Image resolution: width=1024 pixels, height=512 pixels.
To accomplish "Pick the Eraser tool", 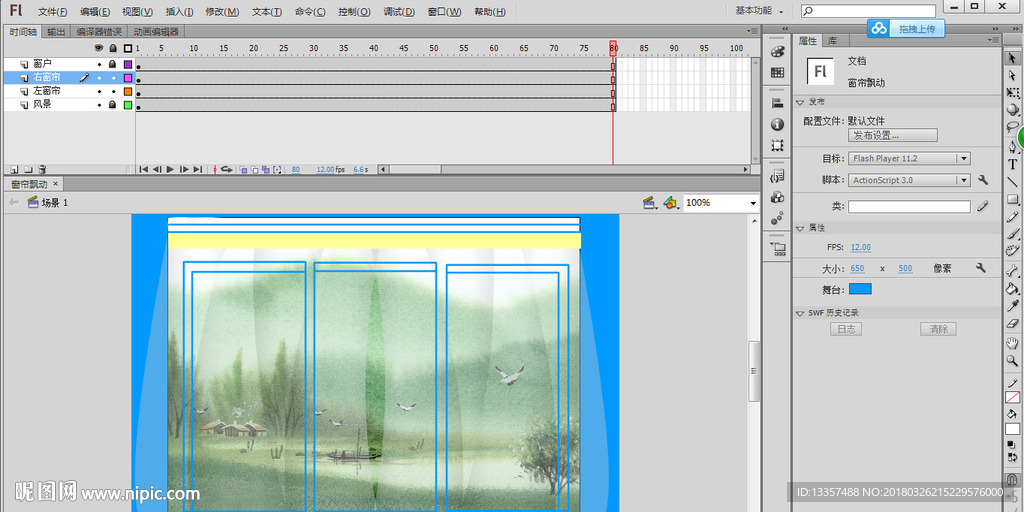I will pos(1012,324).
